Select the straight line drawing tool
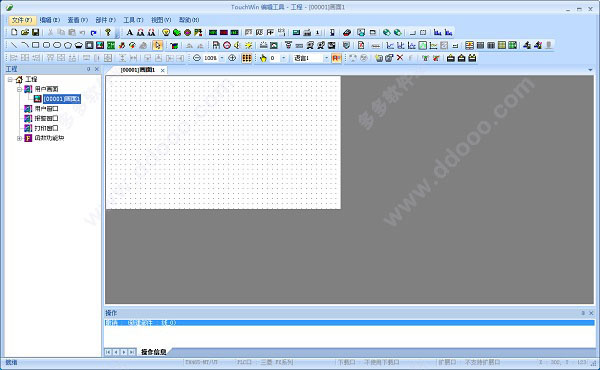Screen dimensions: 600x370 coord(14,45)
